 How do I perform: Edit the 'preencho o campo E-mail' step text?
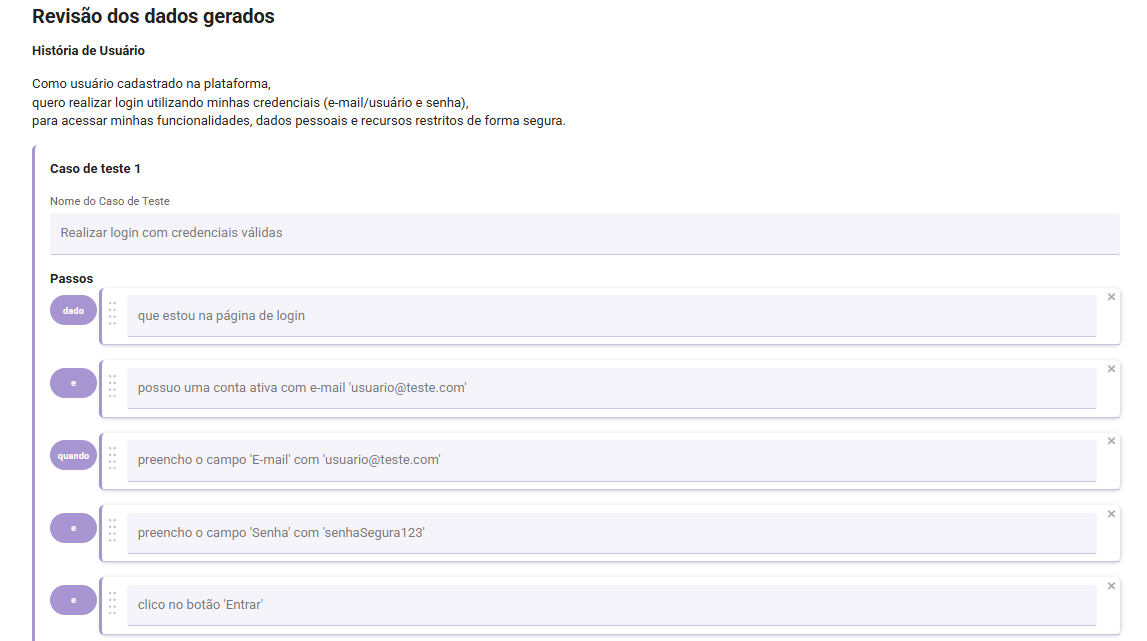click(610, 460)
